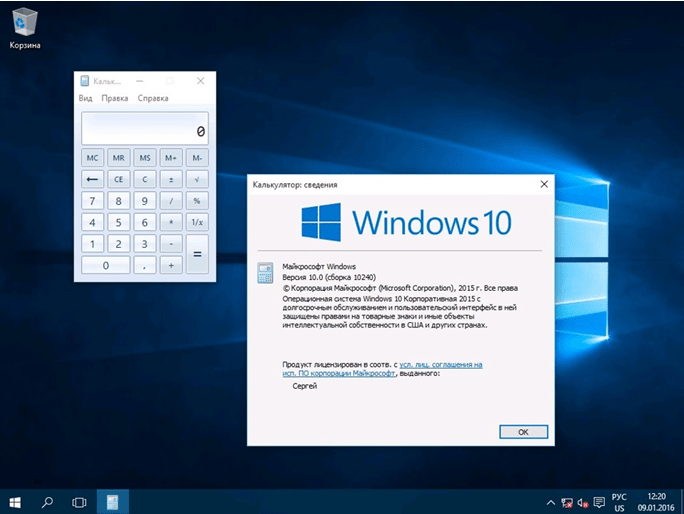
Task: Click the Start button on the taskbar
Action: pos(16,500)
